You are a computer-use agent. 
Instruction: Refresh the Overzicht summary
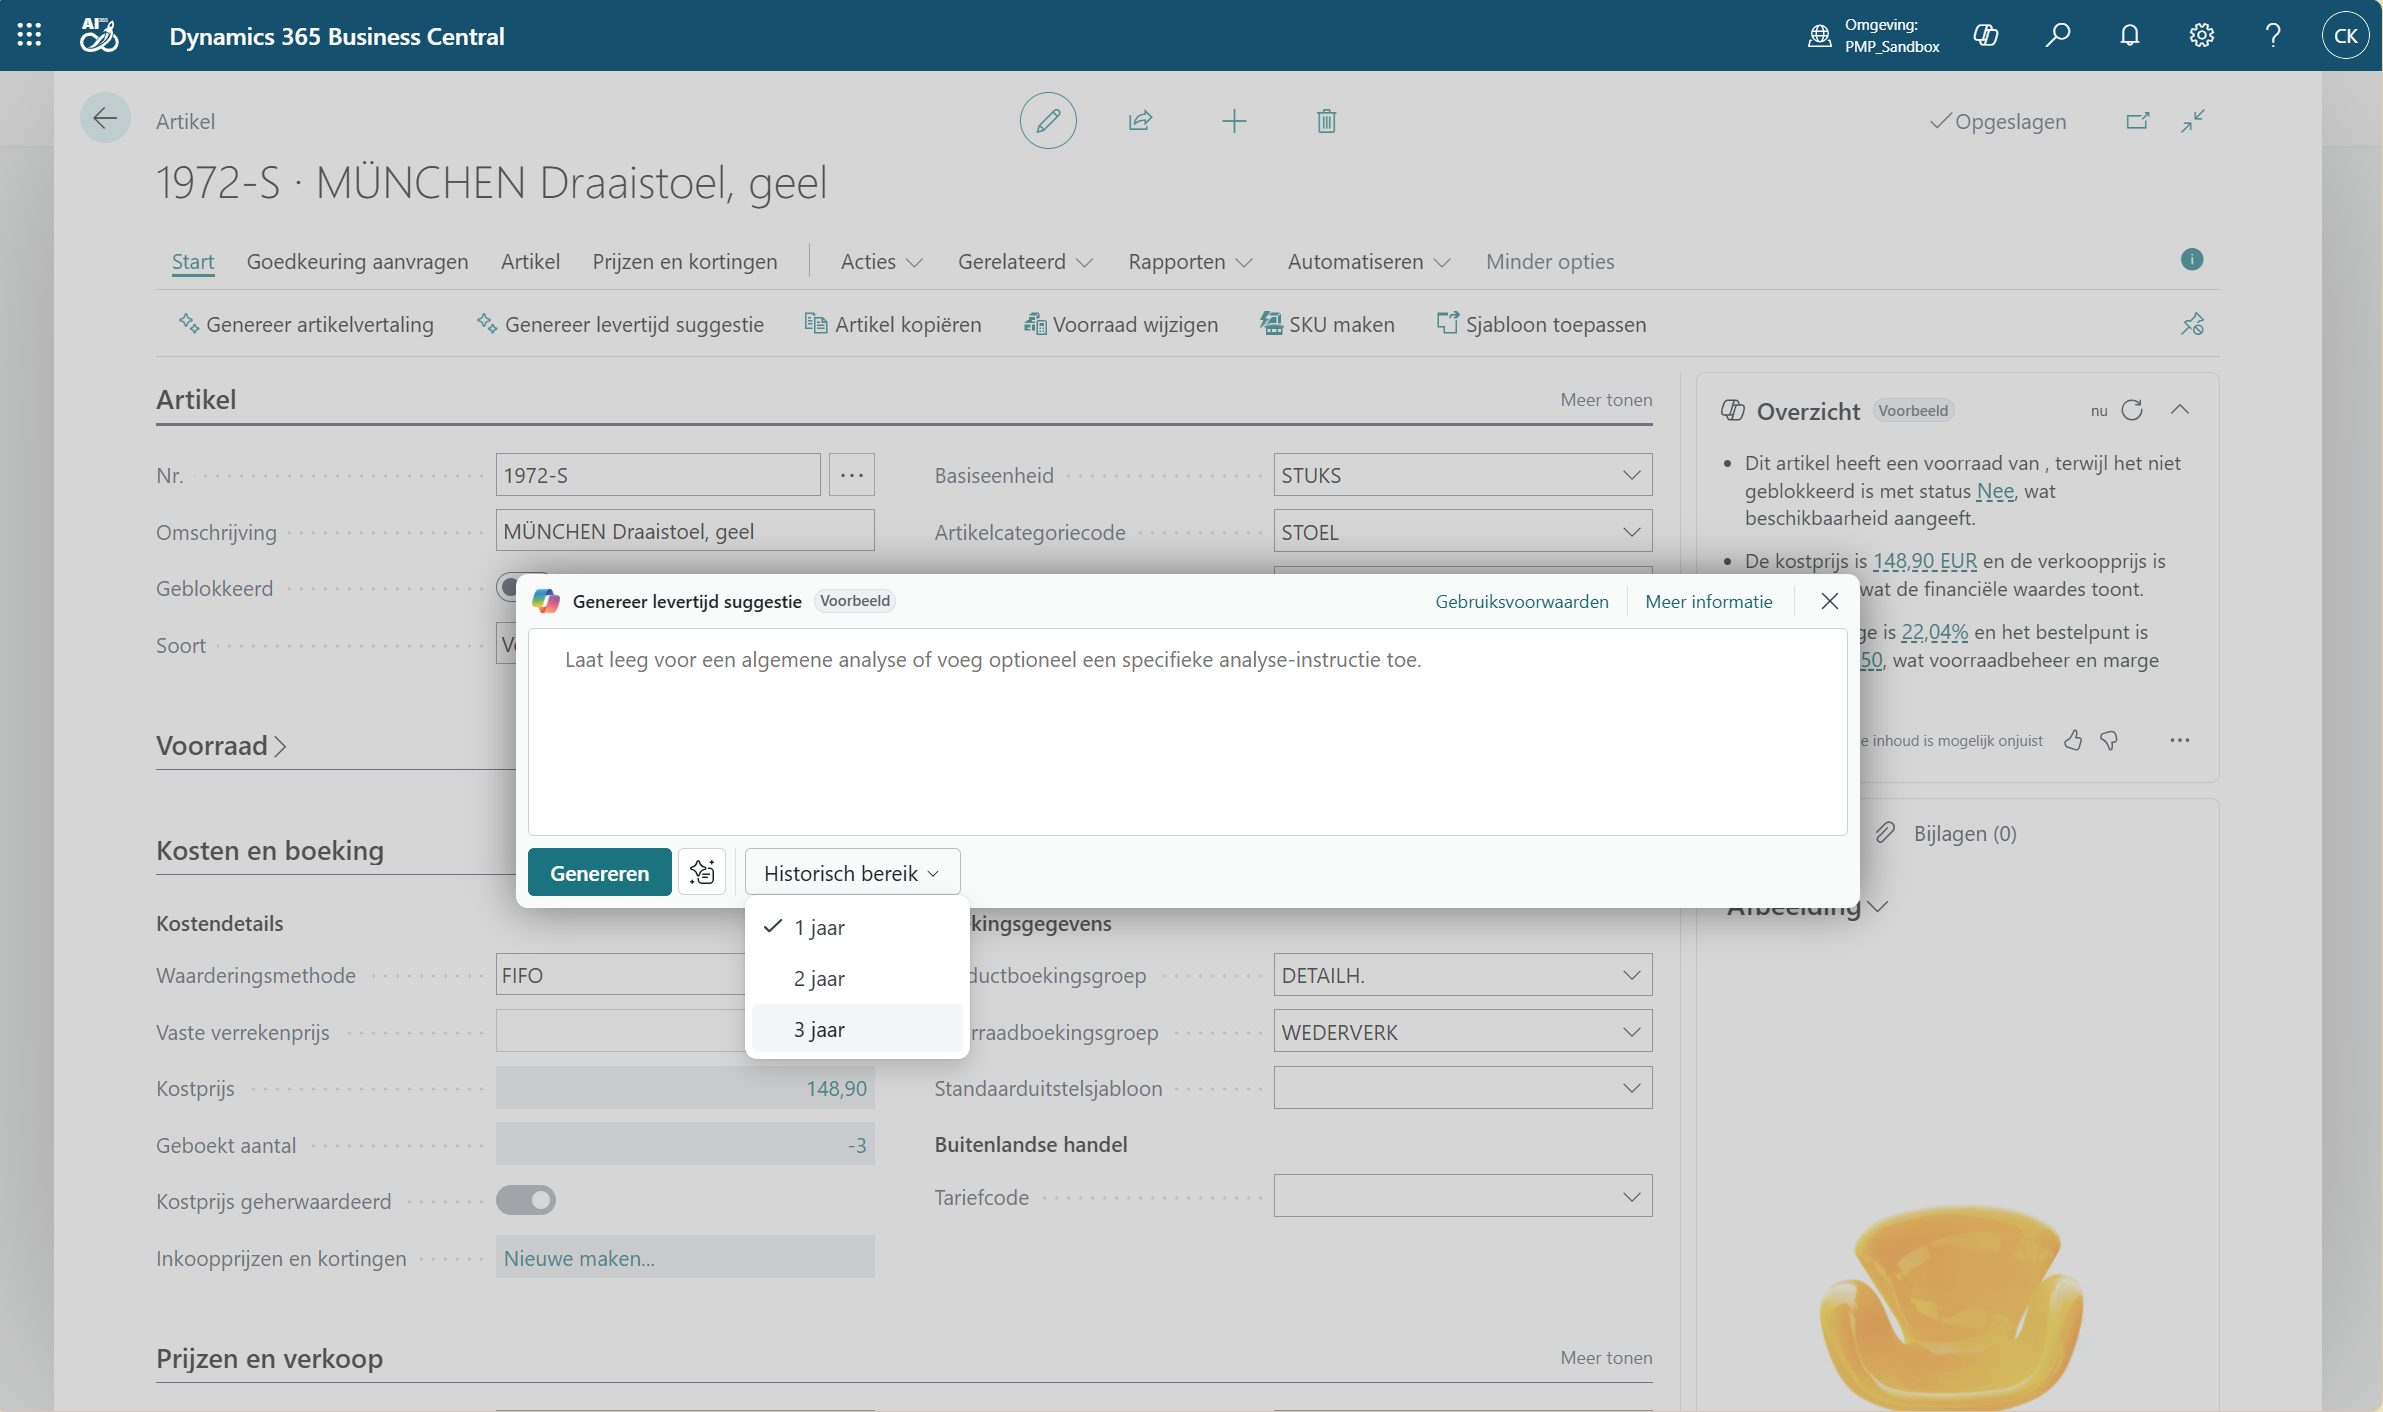pos(2132,410)
